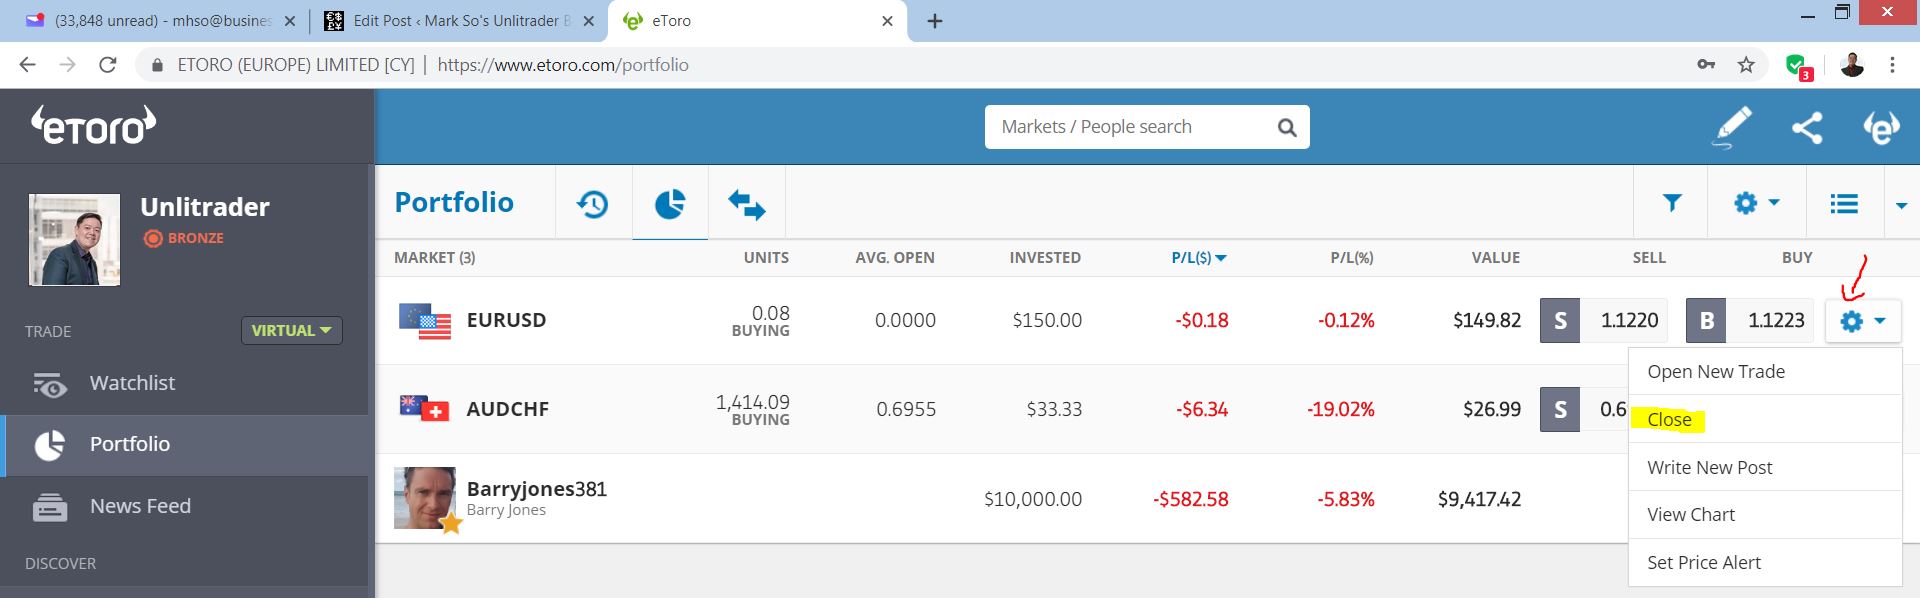Screen dimensions: 1920x598
Task: Open the manual trades arrows icon
Action: (x=747, y=204)
